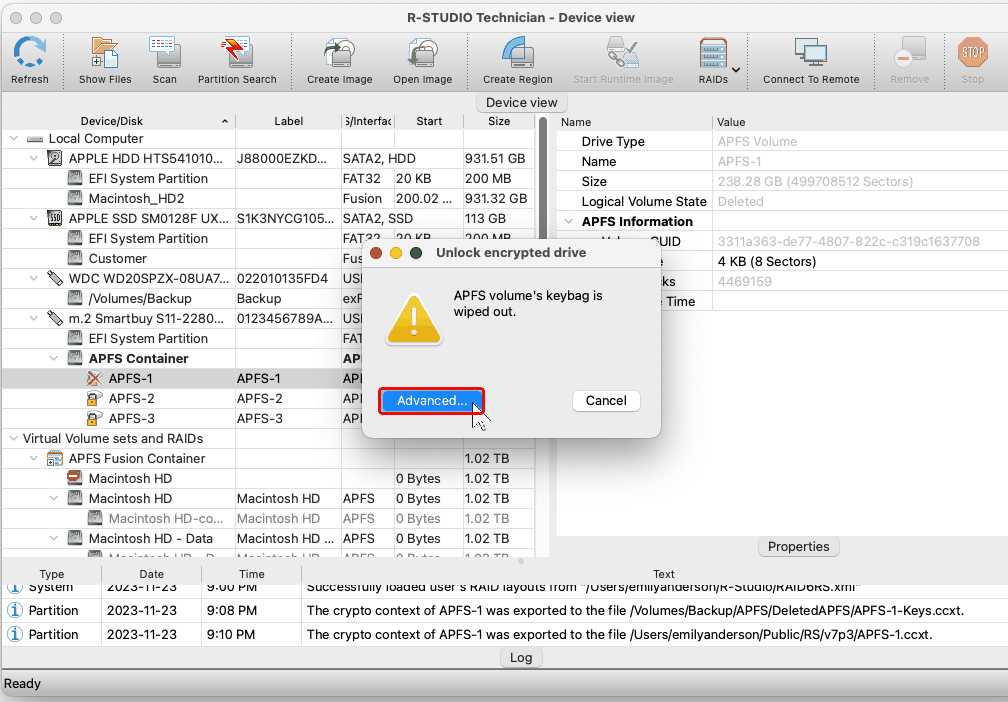
Task: Select the Macintosh HD - Data row
Action: click(268, 538)
